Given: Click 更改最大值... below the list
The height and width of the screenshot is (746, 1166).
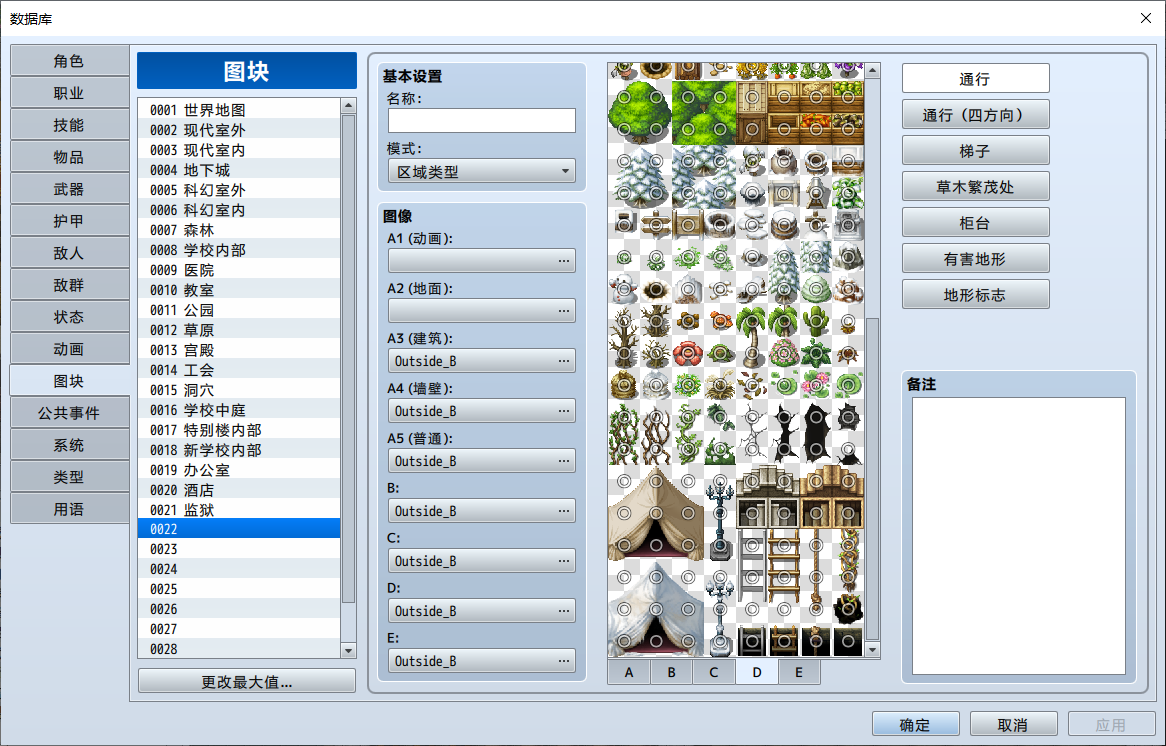Looking at the screenshot, I should click(x=247, y=681).
